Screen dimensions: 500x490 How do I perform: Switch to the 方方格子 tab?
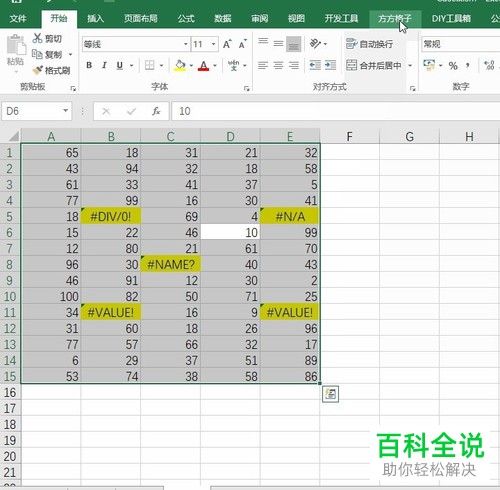[x=395, y=18]
